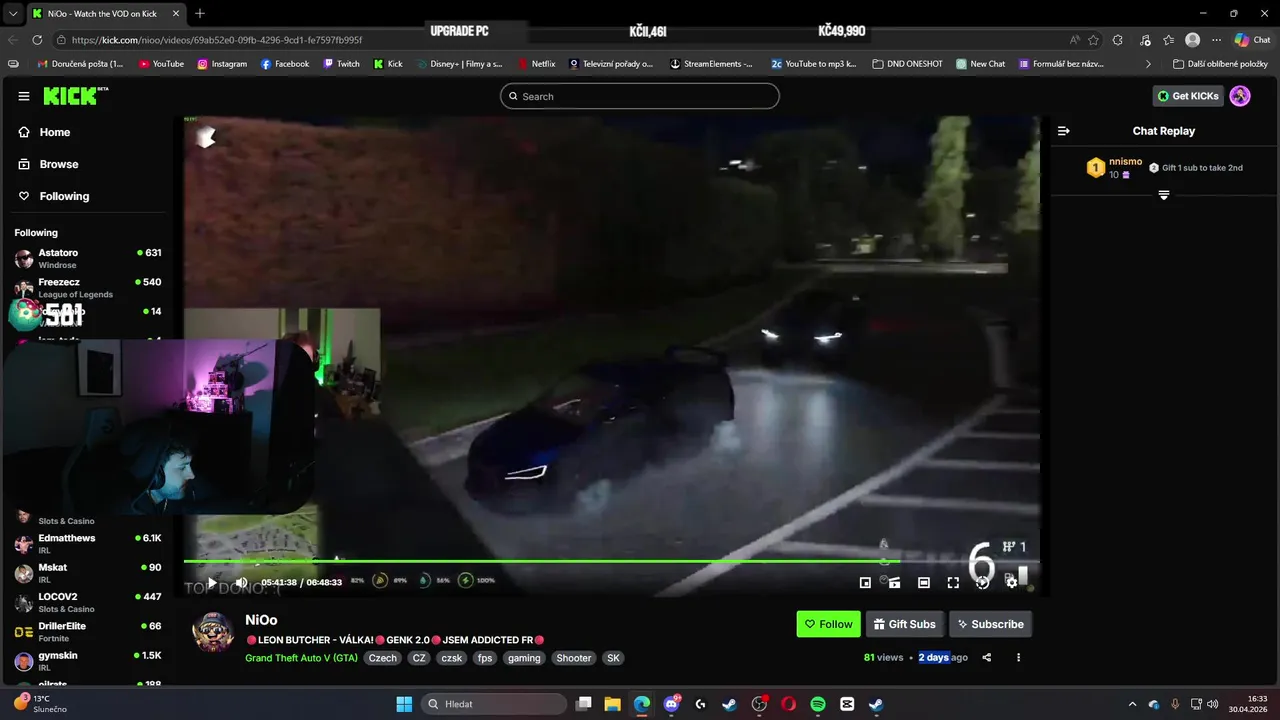Click the Kick search field
This screenshot has width=1280, height=720.
pyautogui.click(x=640, y=96)
